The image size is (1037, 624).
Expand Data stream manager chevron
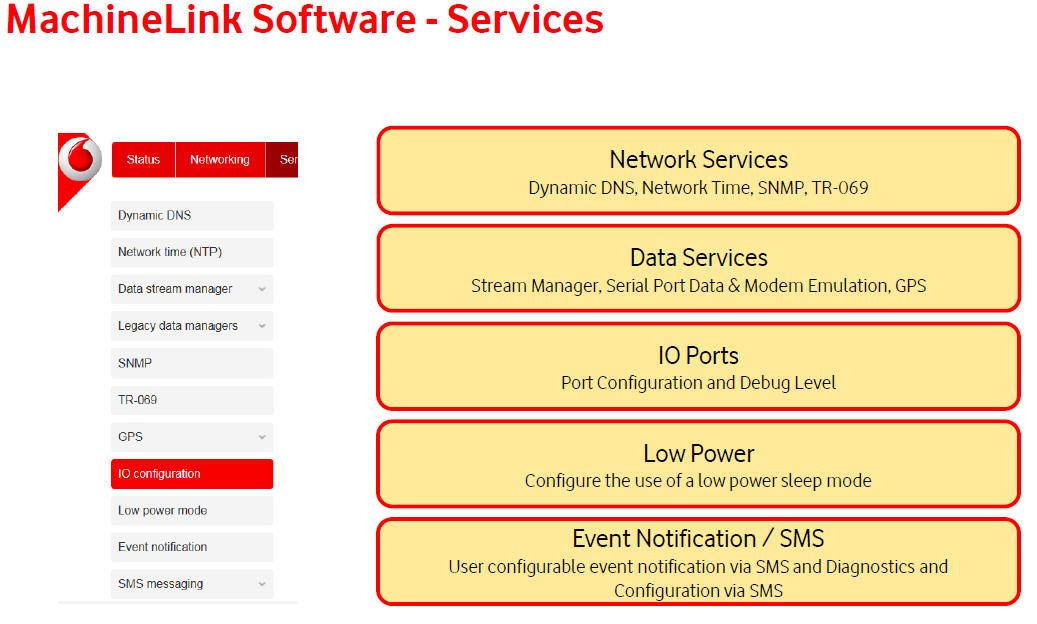pyautogui.click(x=262, y=290)
